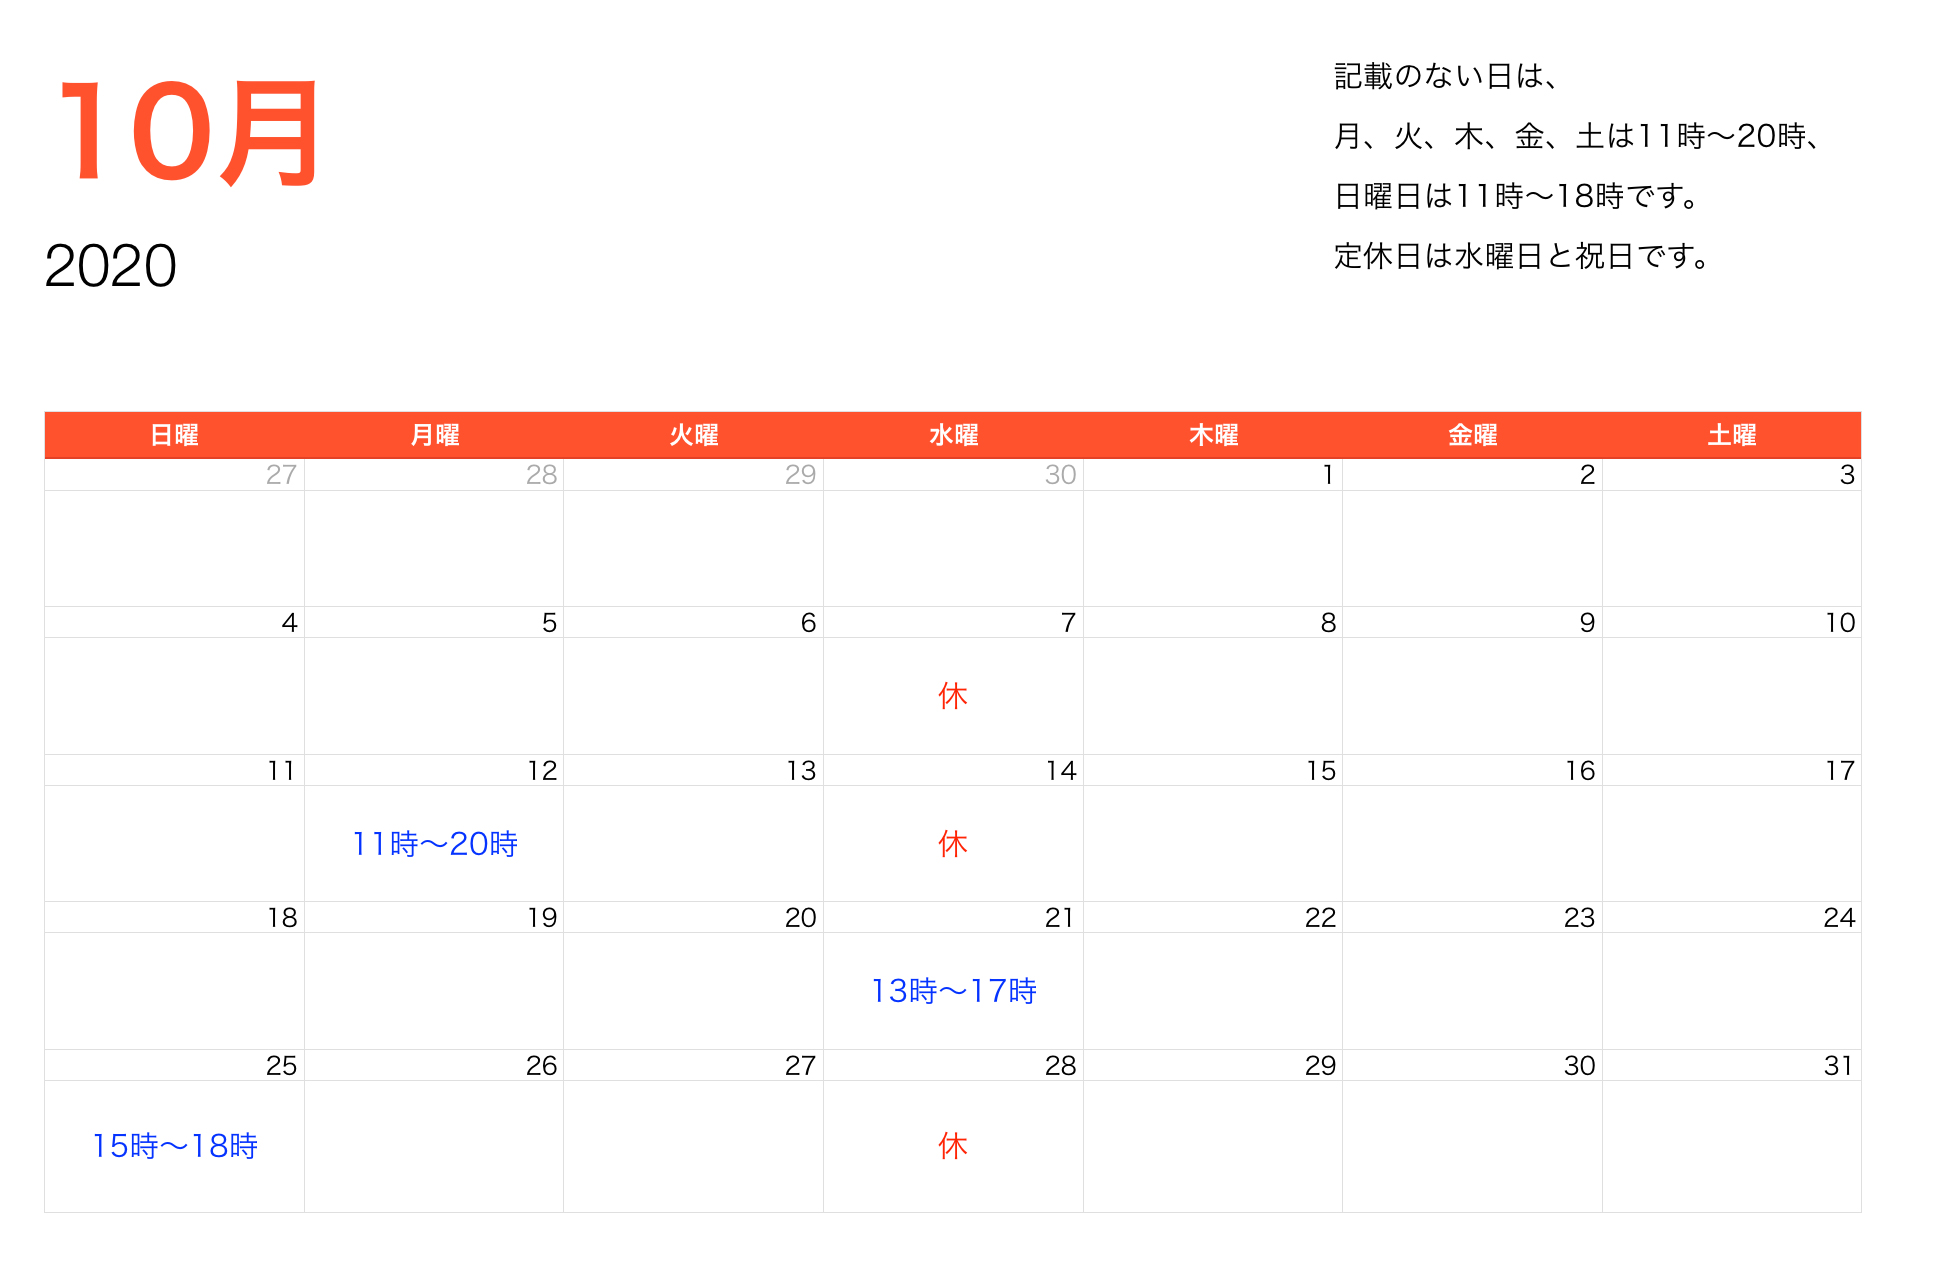Select date number 24 on Saturday
Screen dimensions: 1949x1283
pos(1839,918)
